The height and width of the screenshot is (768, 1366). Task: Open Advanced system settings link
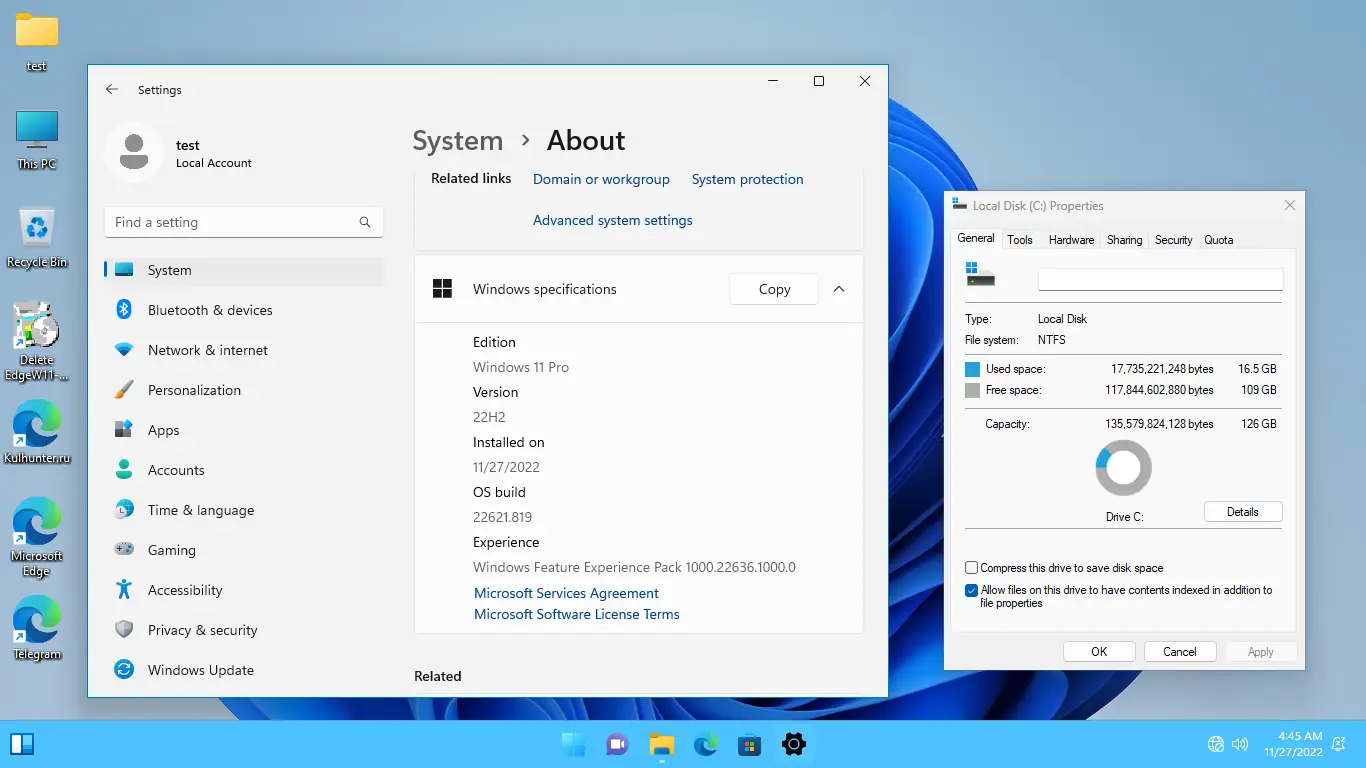(612, 220)
